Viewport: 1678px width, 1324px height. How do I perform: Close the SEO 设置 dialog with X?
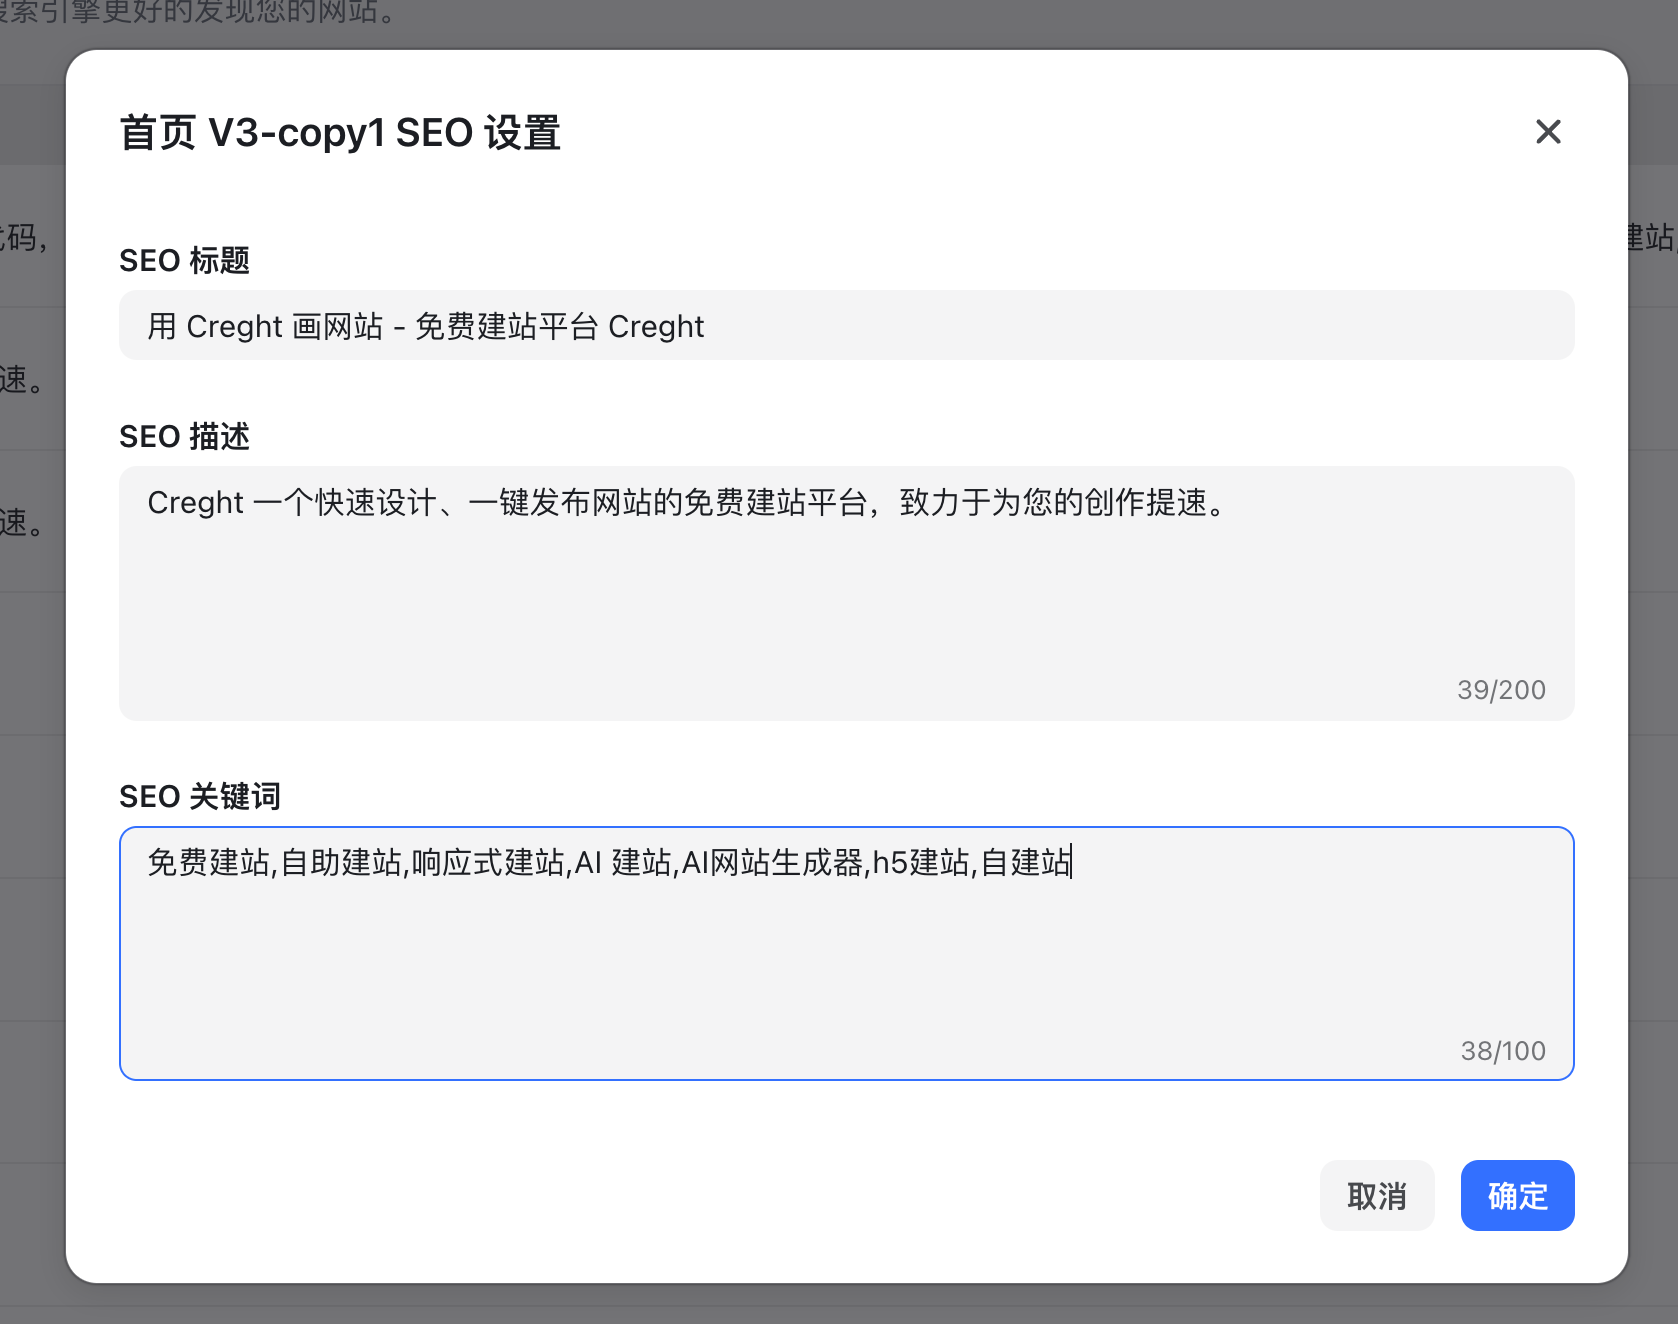(x=1548, y=131)
